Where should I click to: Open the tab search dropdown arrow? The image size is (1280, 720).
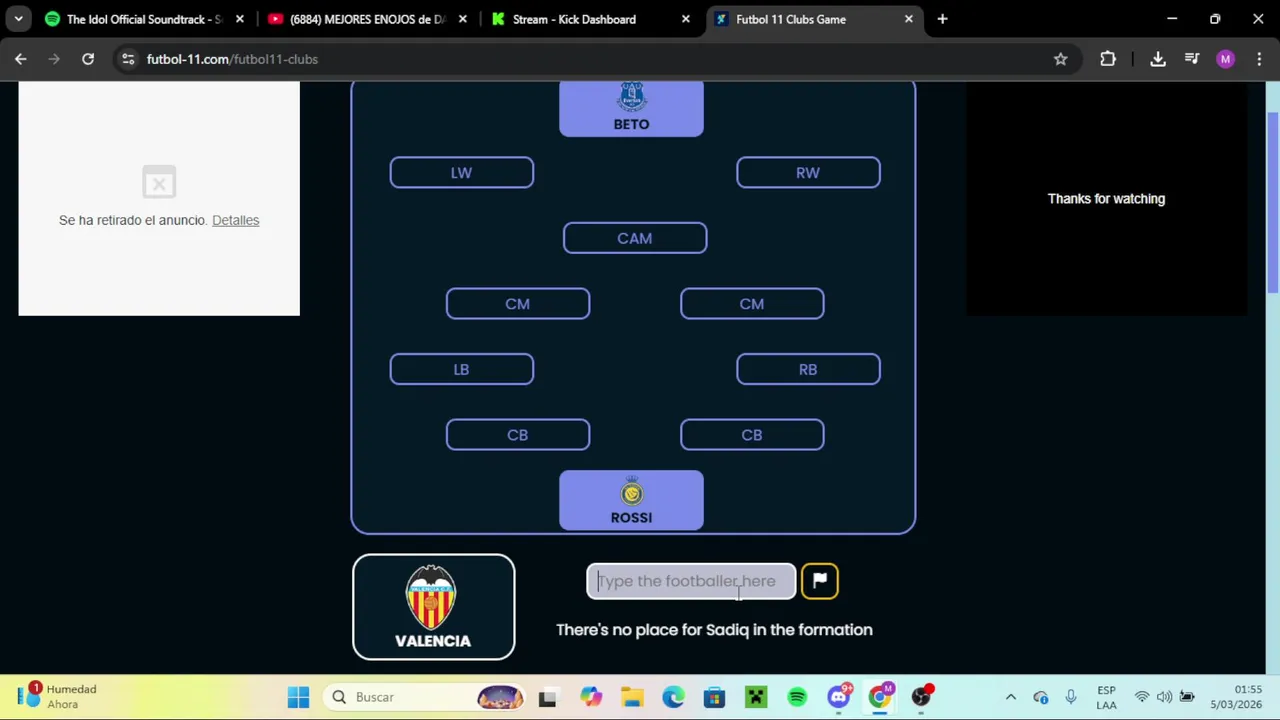point(18,19)
